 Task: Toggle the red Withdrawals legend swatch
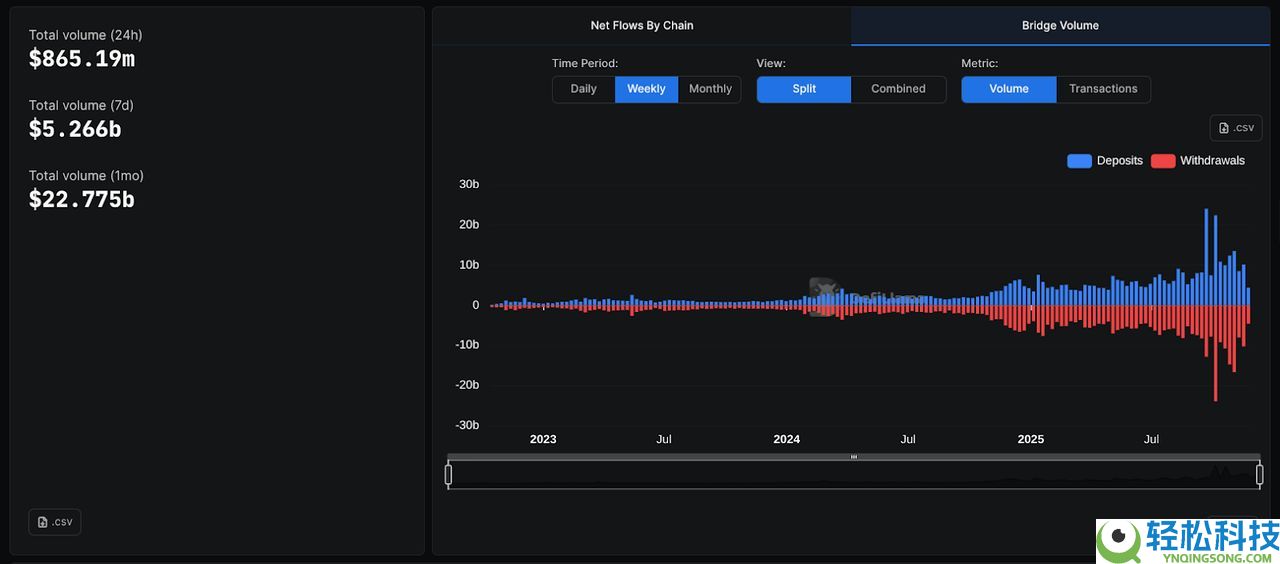click(1162, 161)
